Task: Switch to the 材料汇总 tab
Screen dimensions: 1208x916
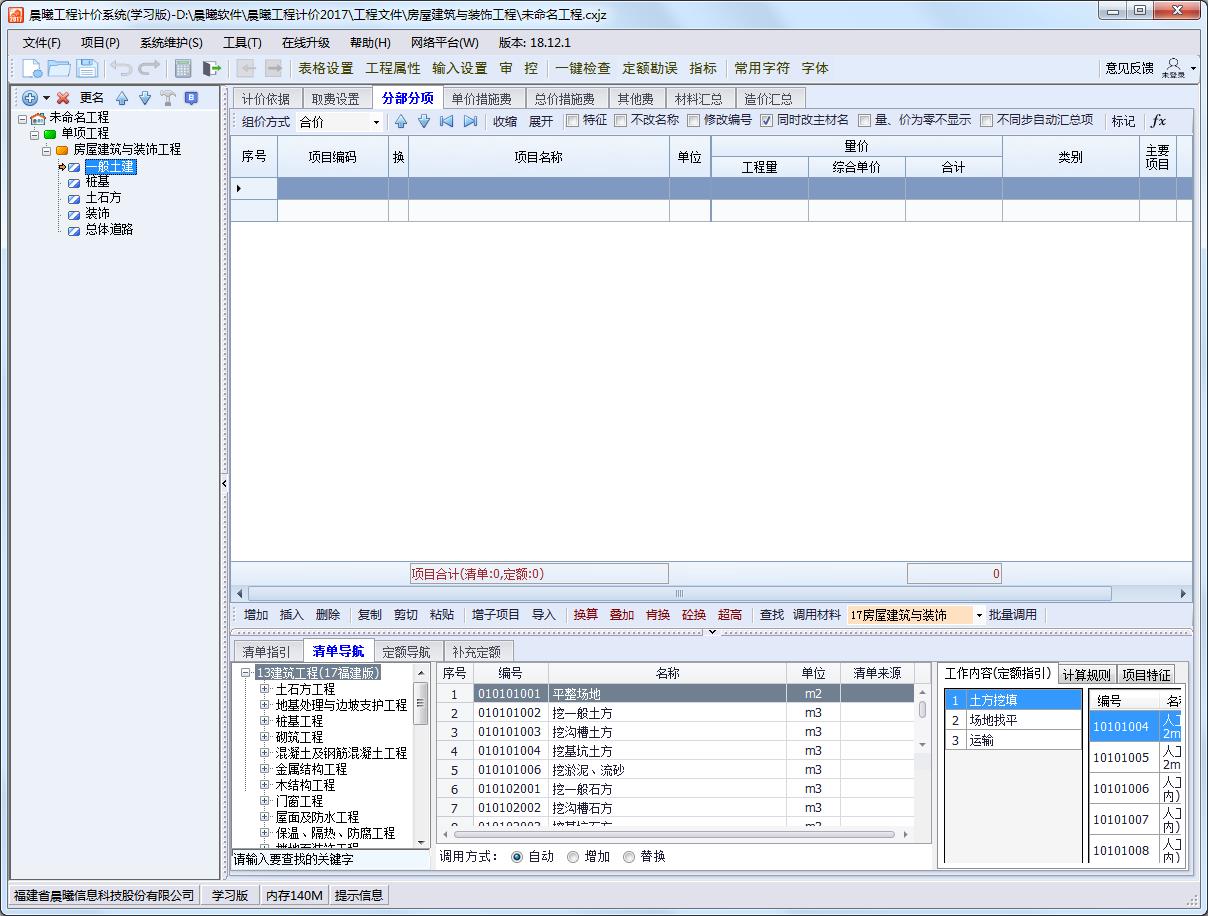Action: (699, 99)
